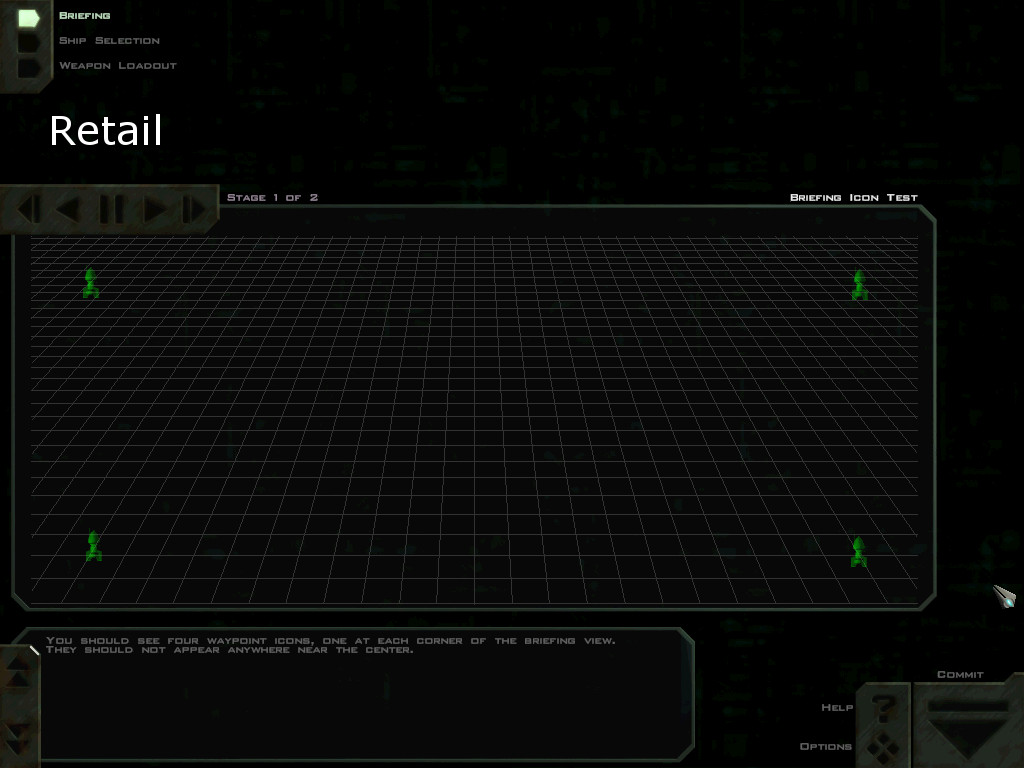Screen dimensions: 1024x768
Task: Select the top-right waypoint icon
Action: tap(859, 285)
